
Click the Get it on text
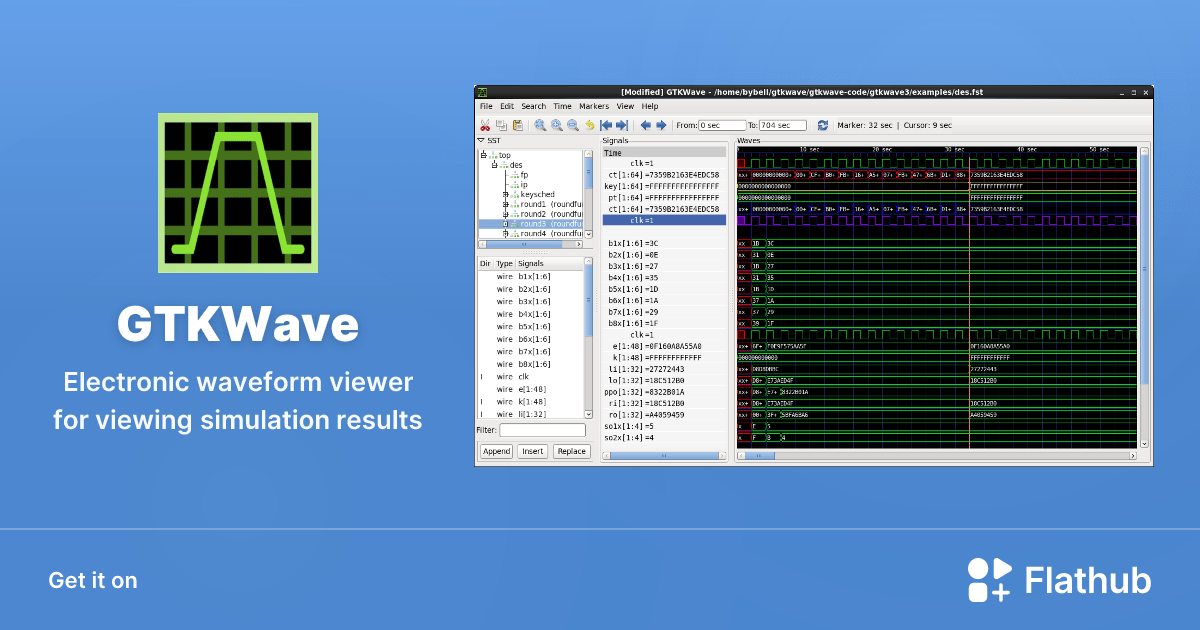(93, 581)
